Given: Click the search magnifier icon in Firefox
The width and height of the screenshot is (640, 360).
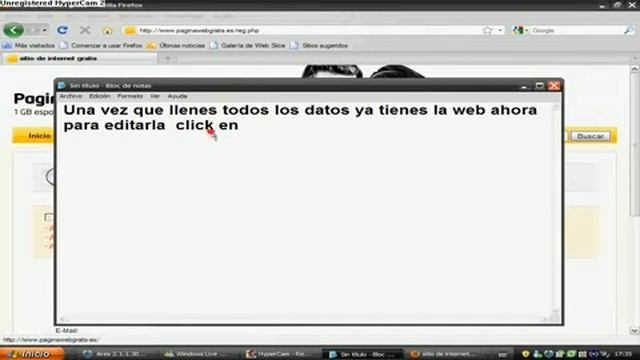Looking at the screenshot, I should click(629, 30).
